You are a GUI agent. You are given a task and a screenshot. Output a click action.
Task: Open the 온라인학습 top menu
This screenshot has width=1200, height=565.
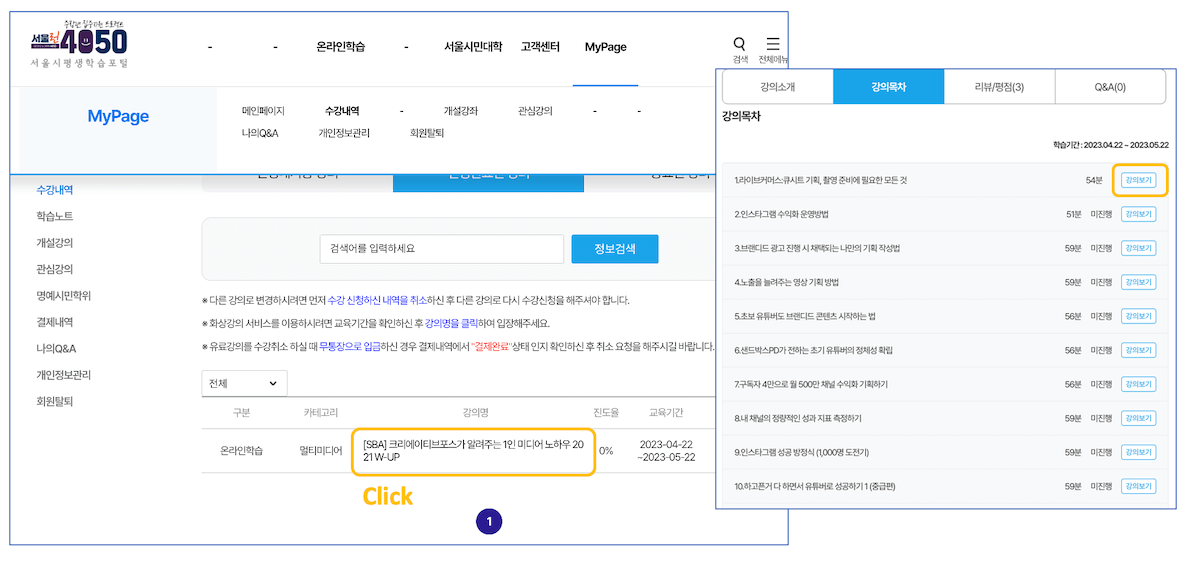(340, 47)
